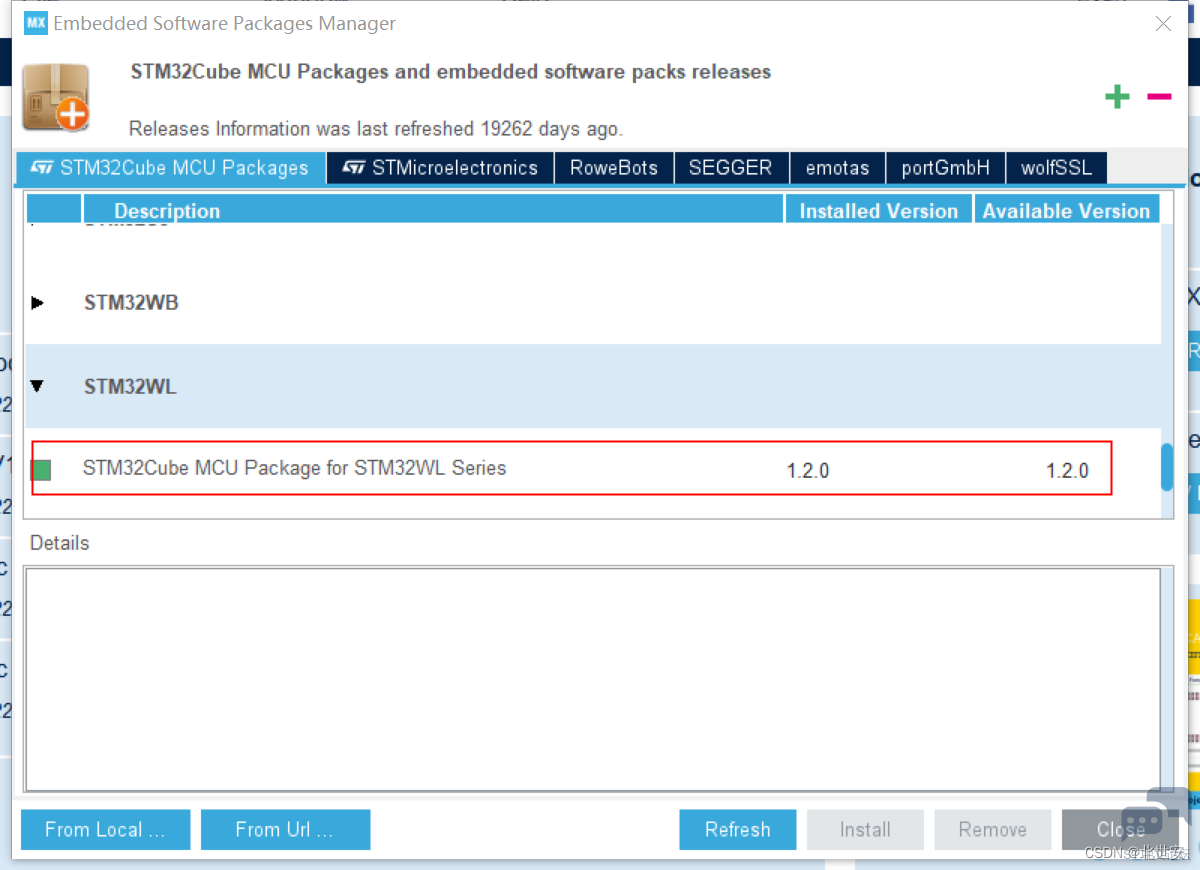Toggle the green checkbox for STM32WL package
This screenshot has width=1200, height=870.
(41, 470)
